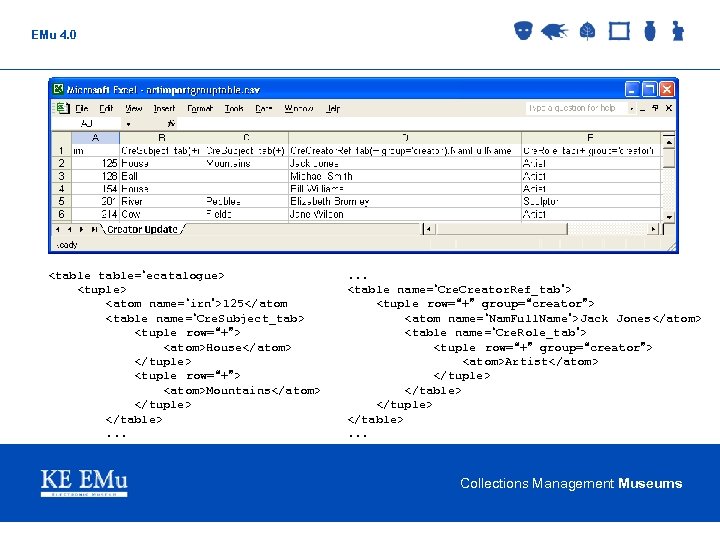Open the File menu in Excel

click(x=82, y=108)
